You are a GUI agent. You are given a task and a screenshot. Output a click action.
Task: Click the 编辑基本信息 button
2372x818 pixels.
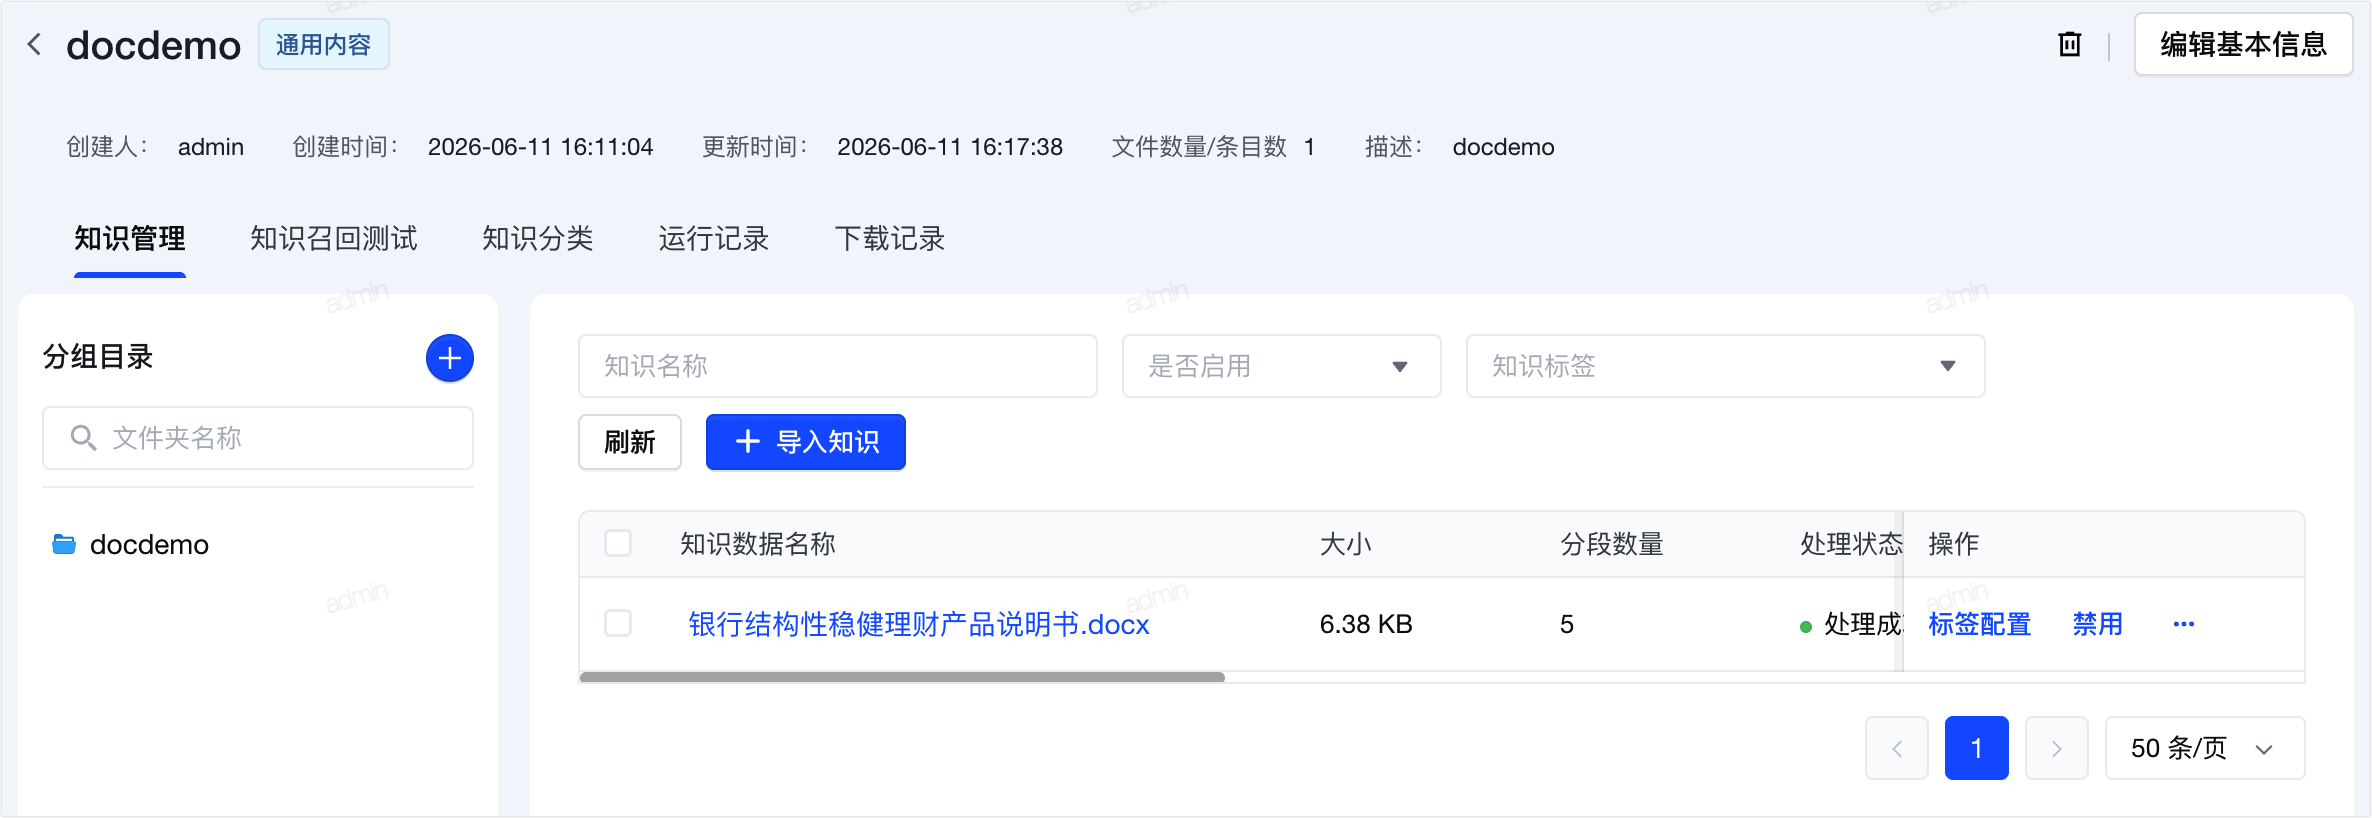point(2243,44)
